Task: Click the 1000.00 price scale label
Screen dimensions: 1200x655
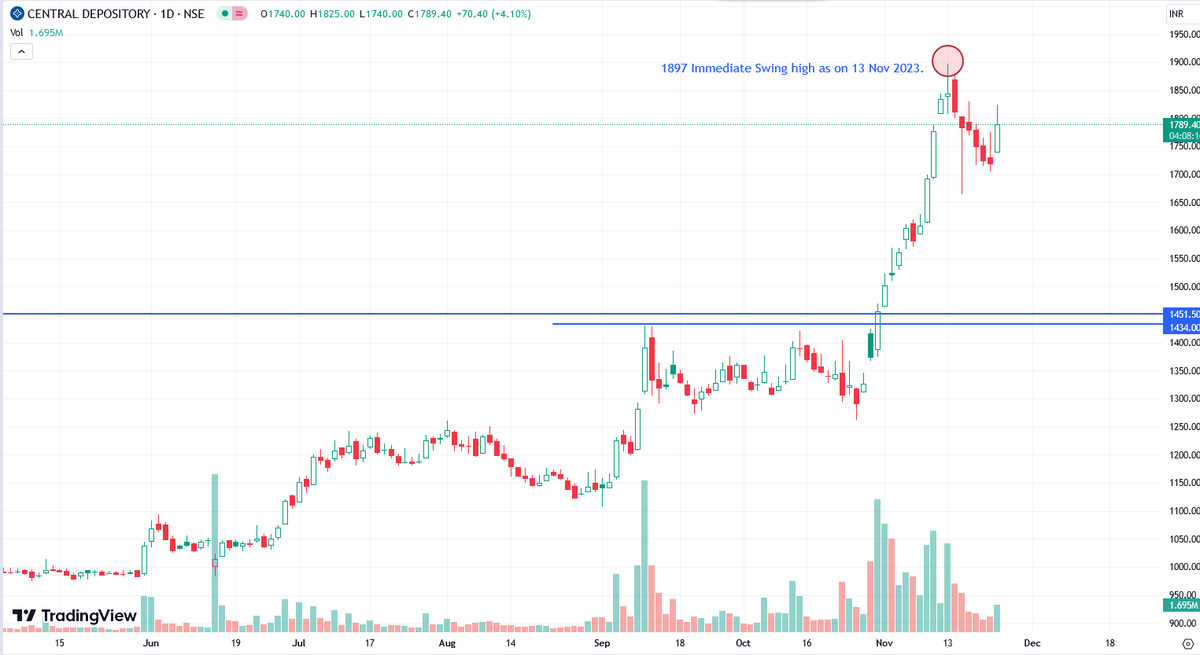Action: (x=1183, y=567)
